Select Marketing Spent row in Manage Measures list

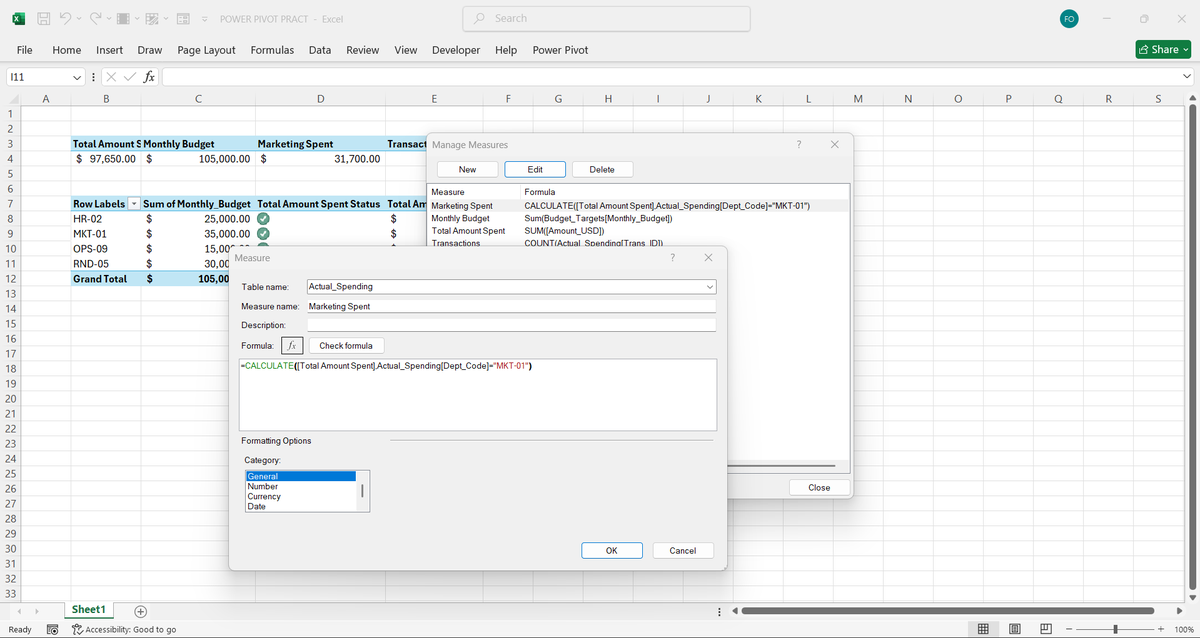coord(638,206)
